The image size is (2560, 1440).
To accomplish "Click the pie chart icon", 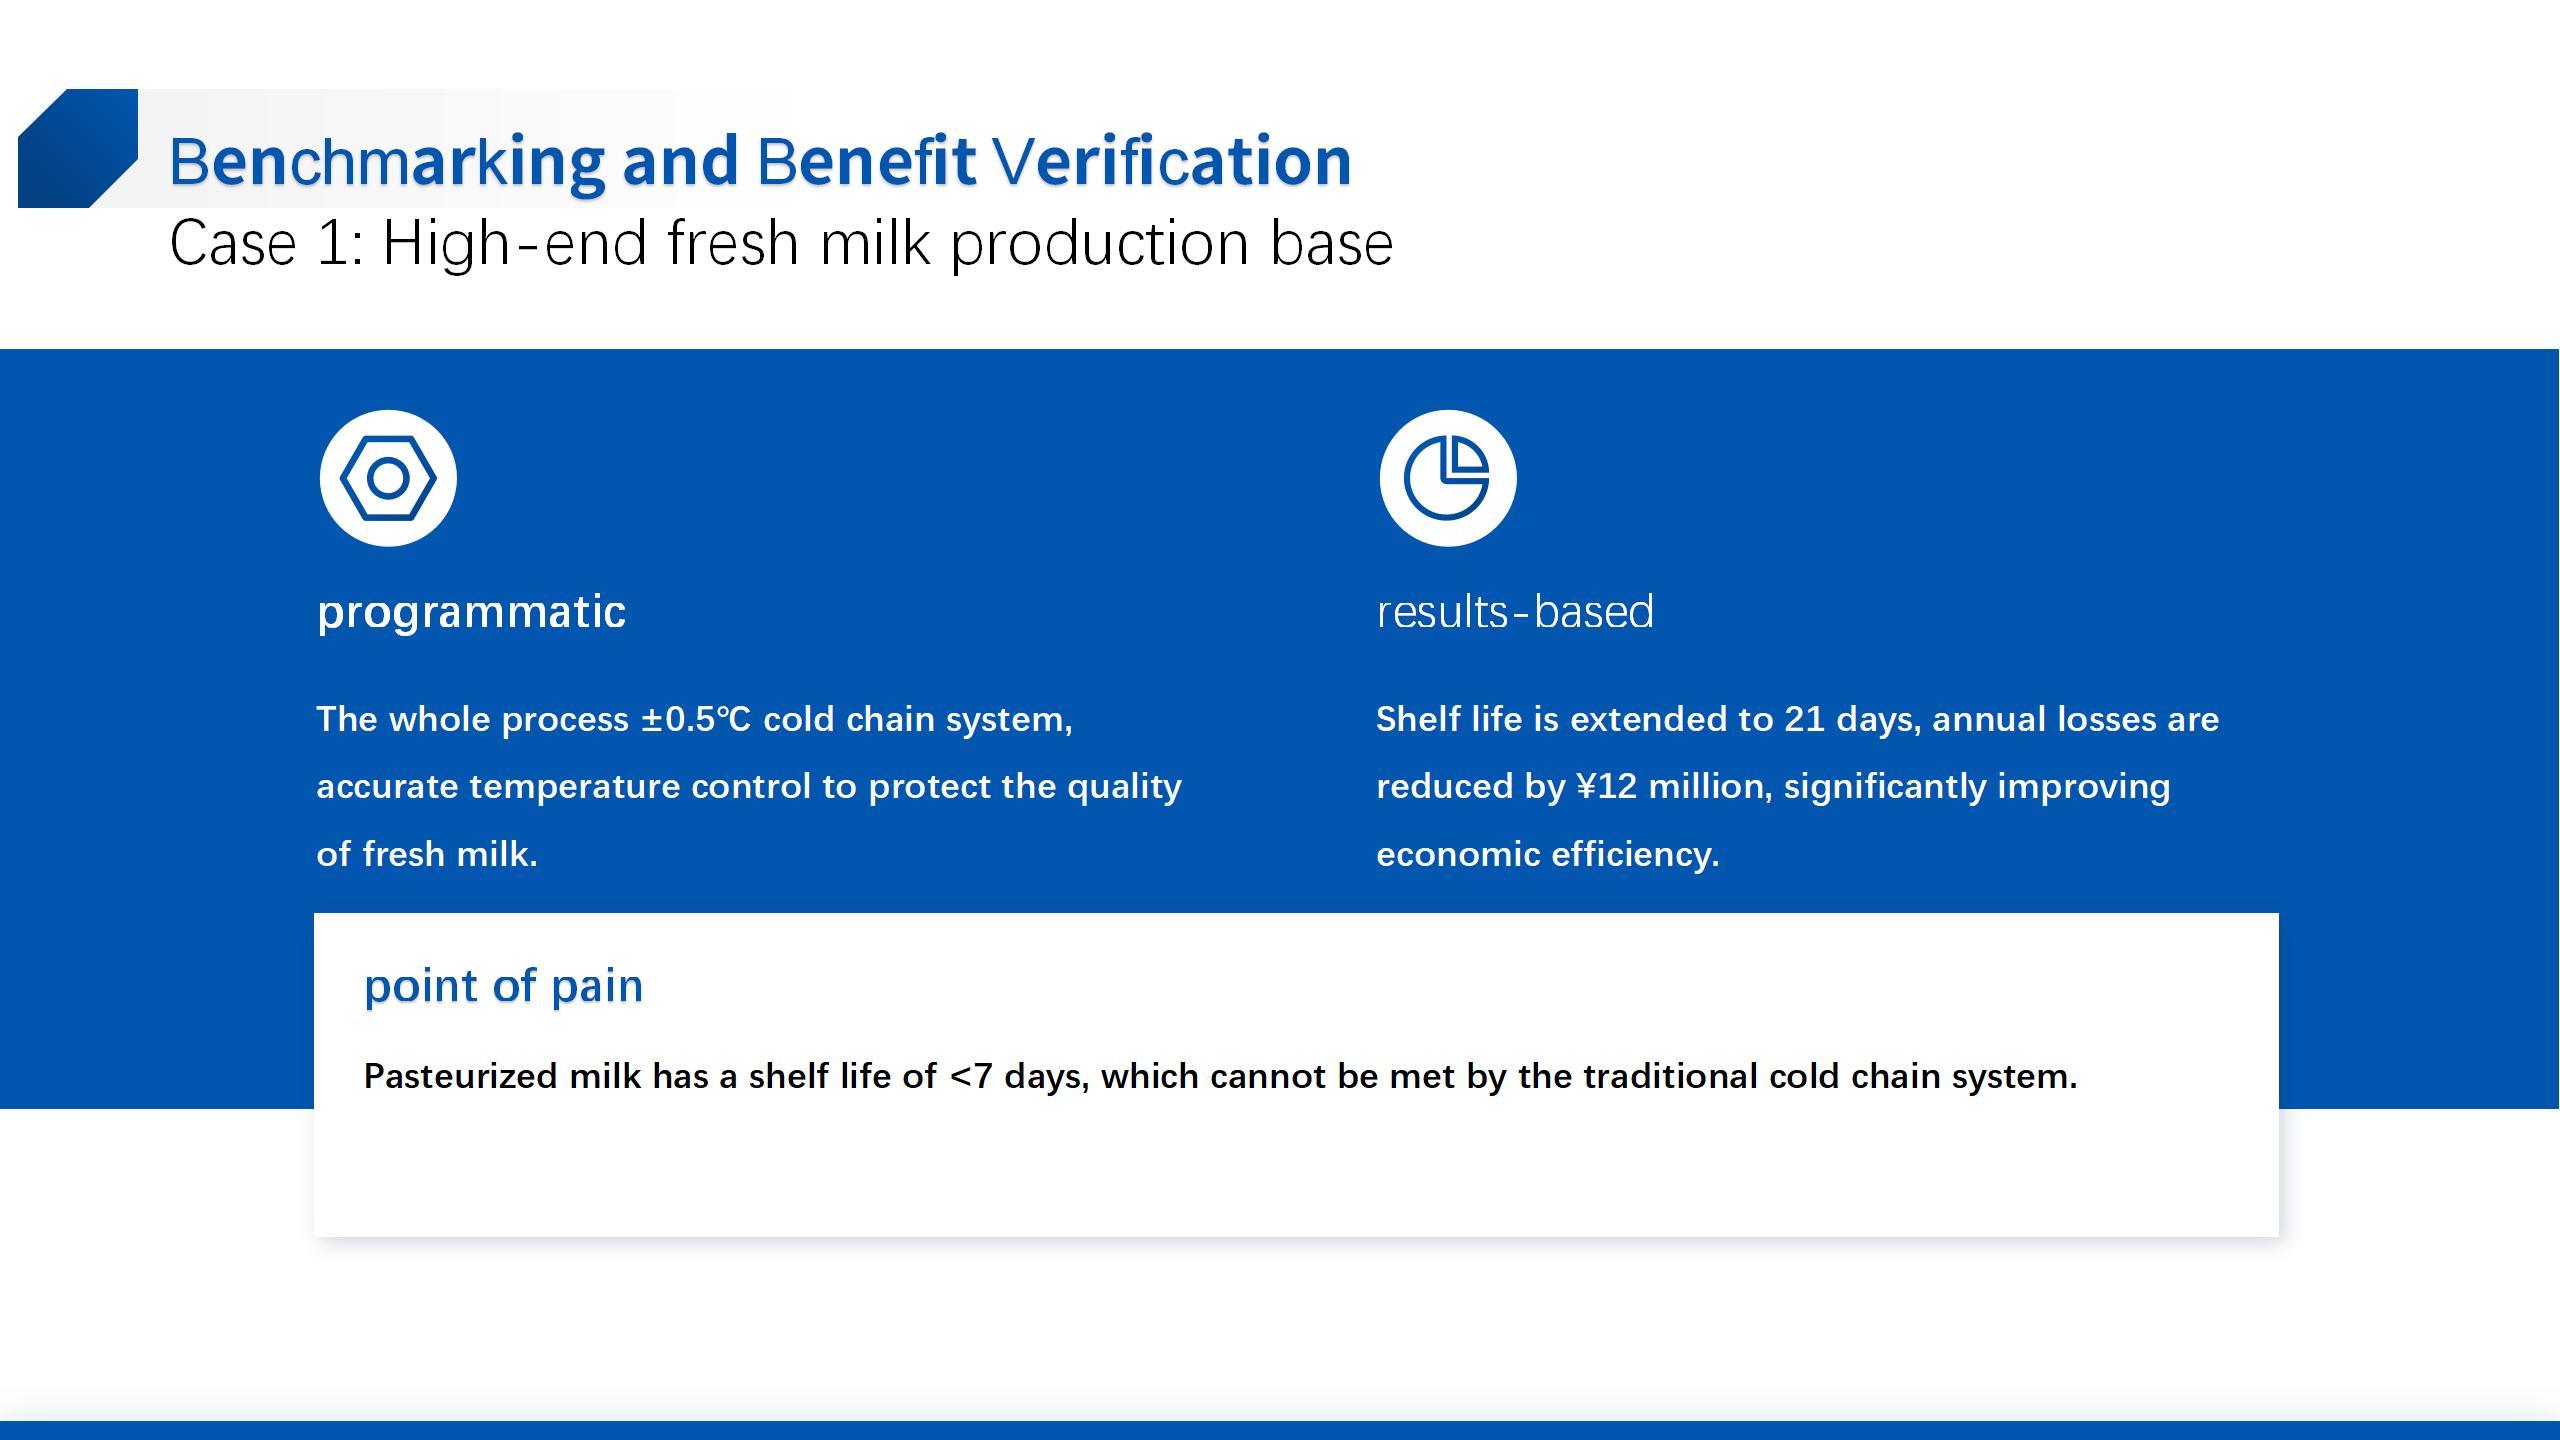I will pos(1448,478).
